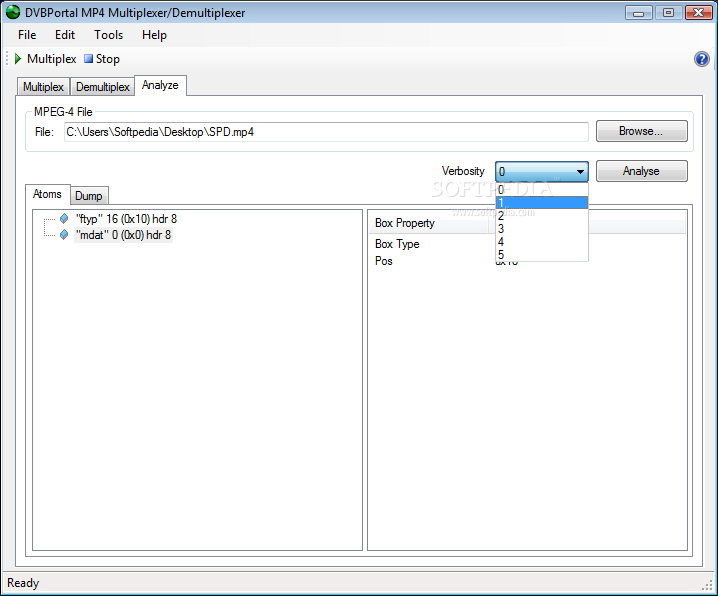Image resolution: width=718 pixels, height=596 pixels.
Task: Open the Edit menu
Action: (65, 35)
